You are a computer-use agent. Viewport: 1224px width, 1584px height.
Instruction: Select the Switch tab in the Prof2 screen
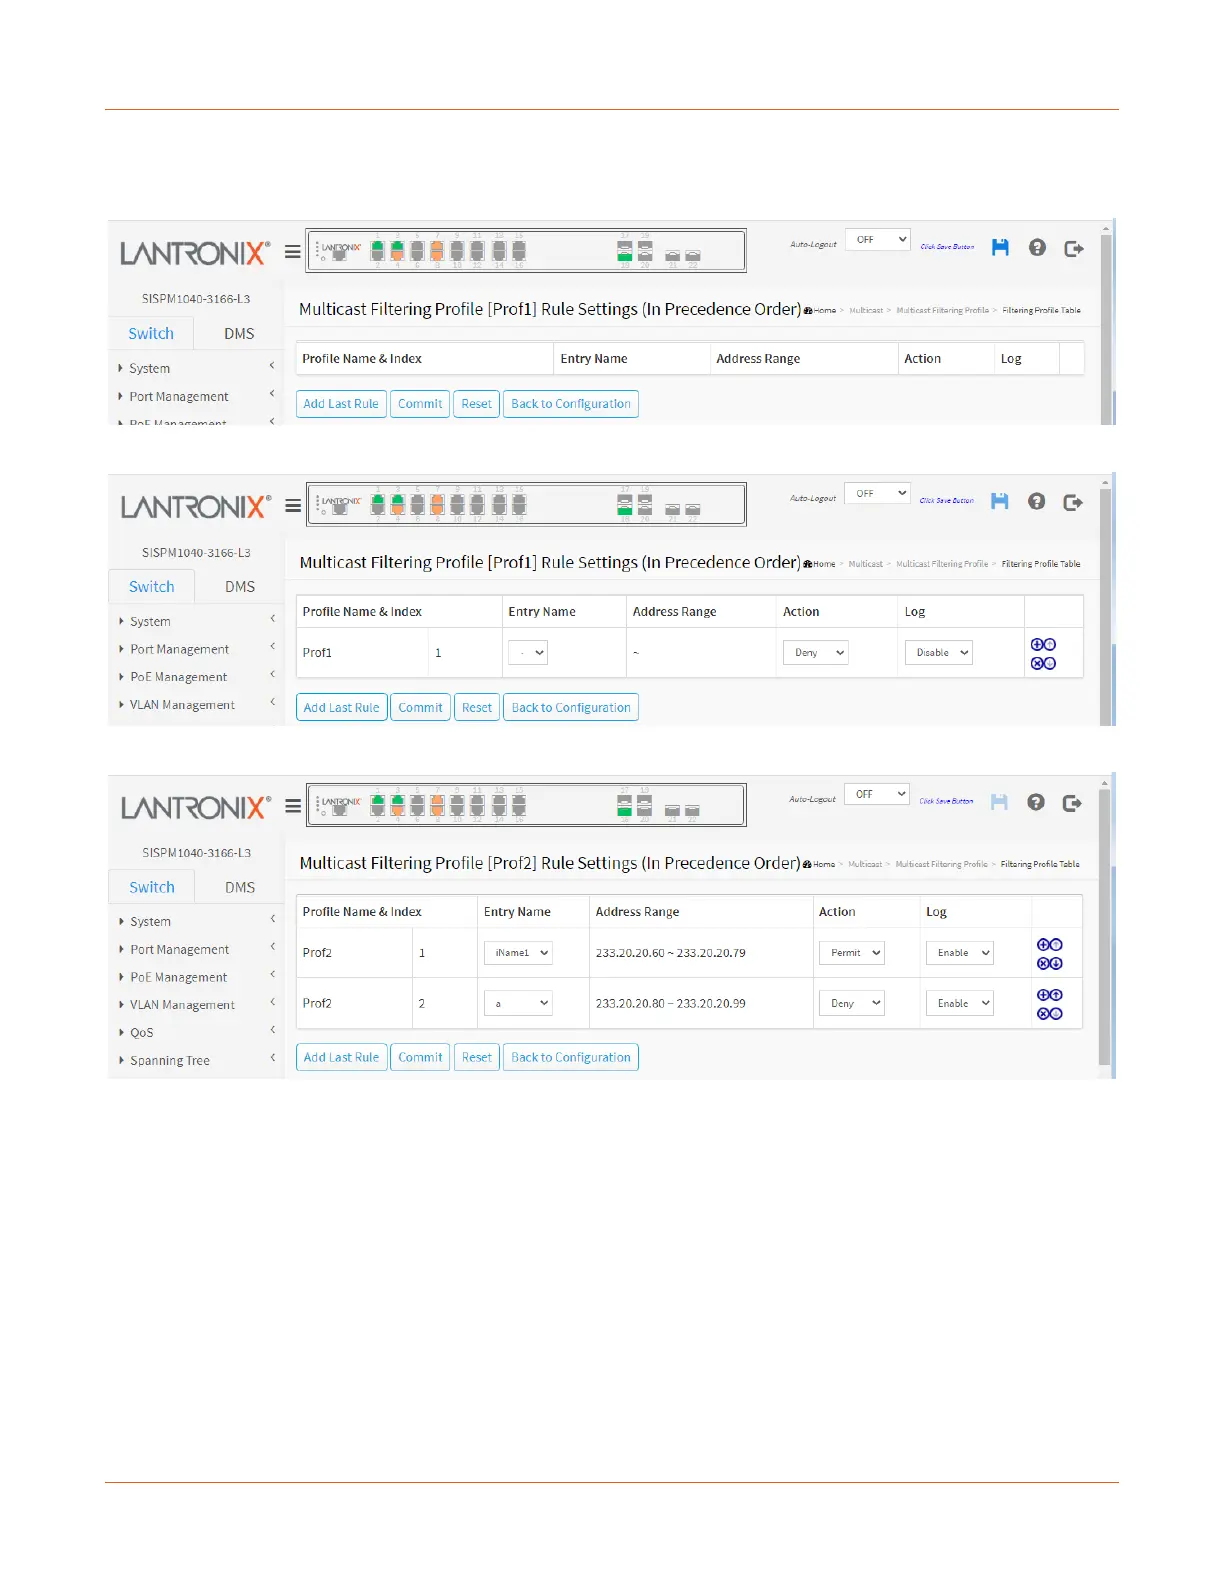click(152, 887)
